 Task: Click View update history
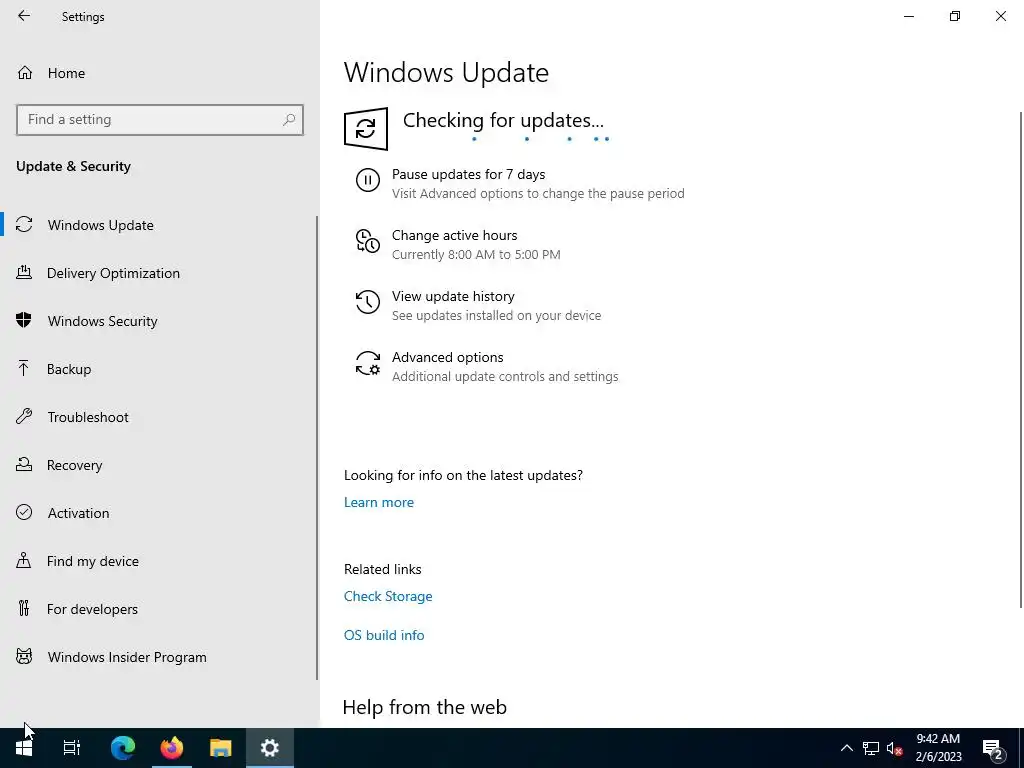click(453, 296)
